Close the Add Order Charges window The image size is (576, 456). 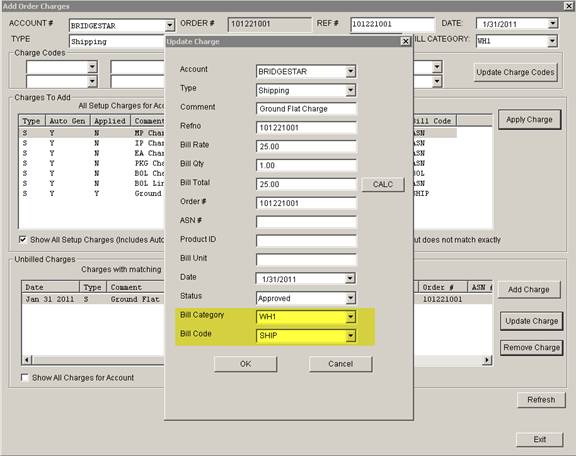(x=568, y=6)
